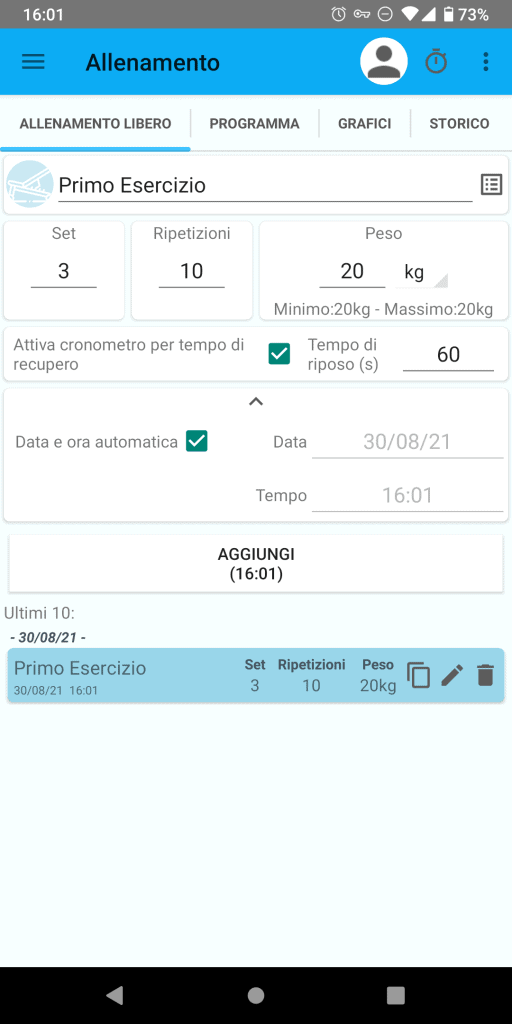Open the exercise list icon

(x=492, y=185)
